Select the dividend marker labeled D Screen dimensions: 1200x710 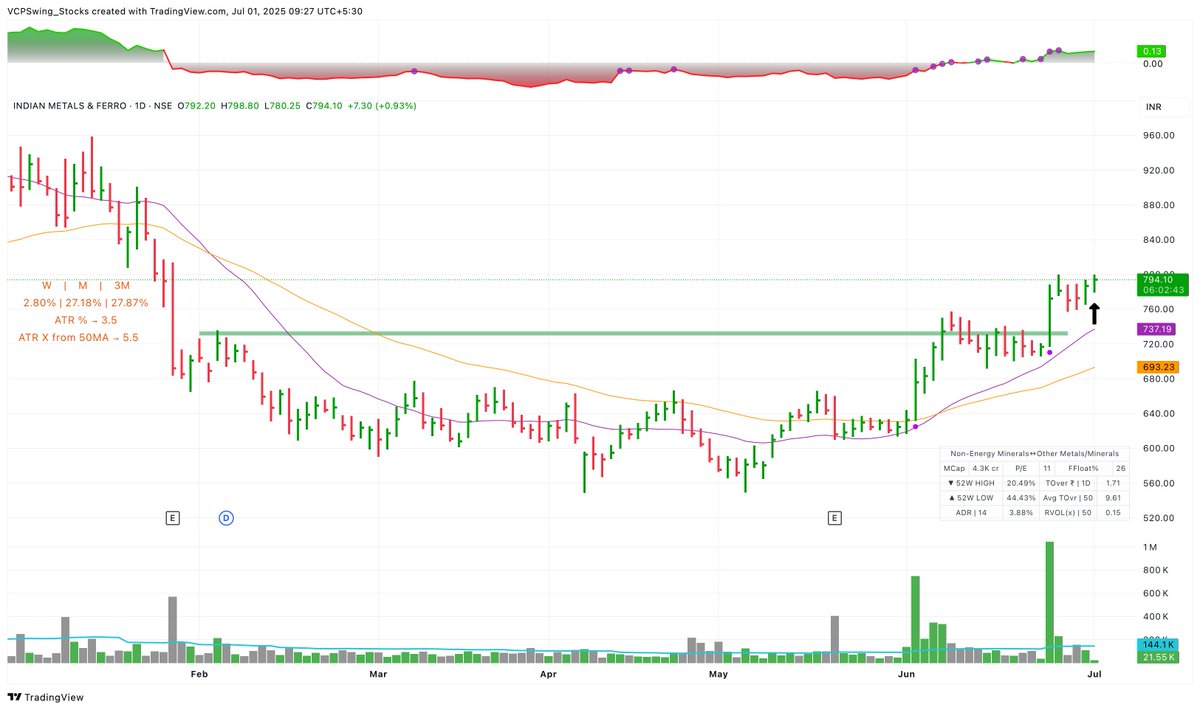click(x=226, y=518)
